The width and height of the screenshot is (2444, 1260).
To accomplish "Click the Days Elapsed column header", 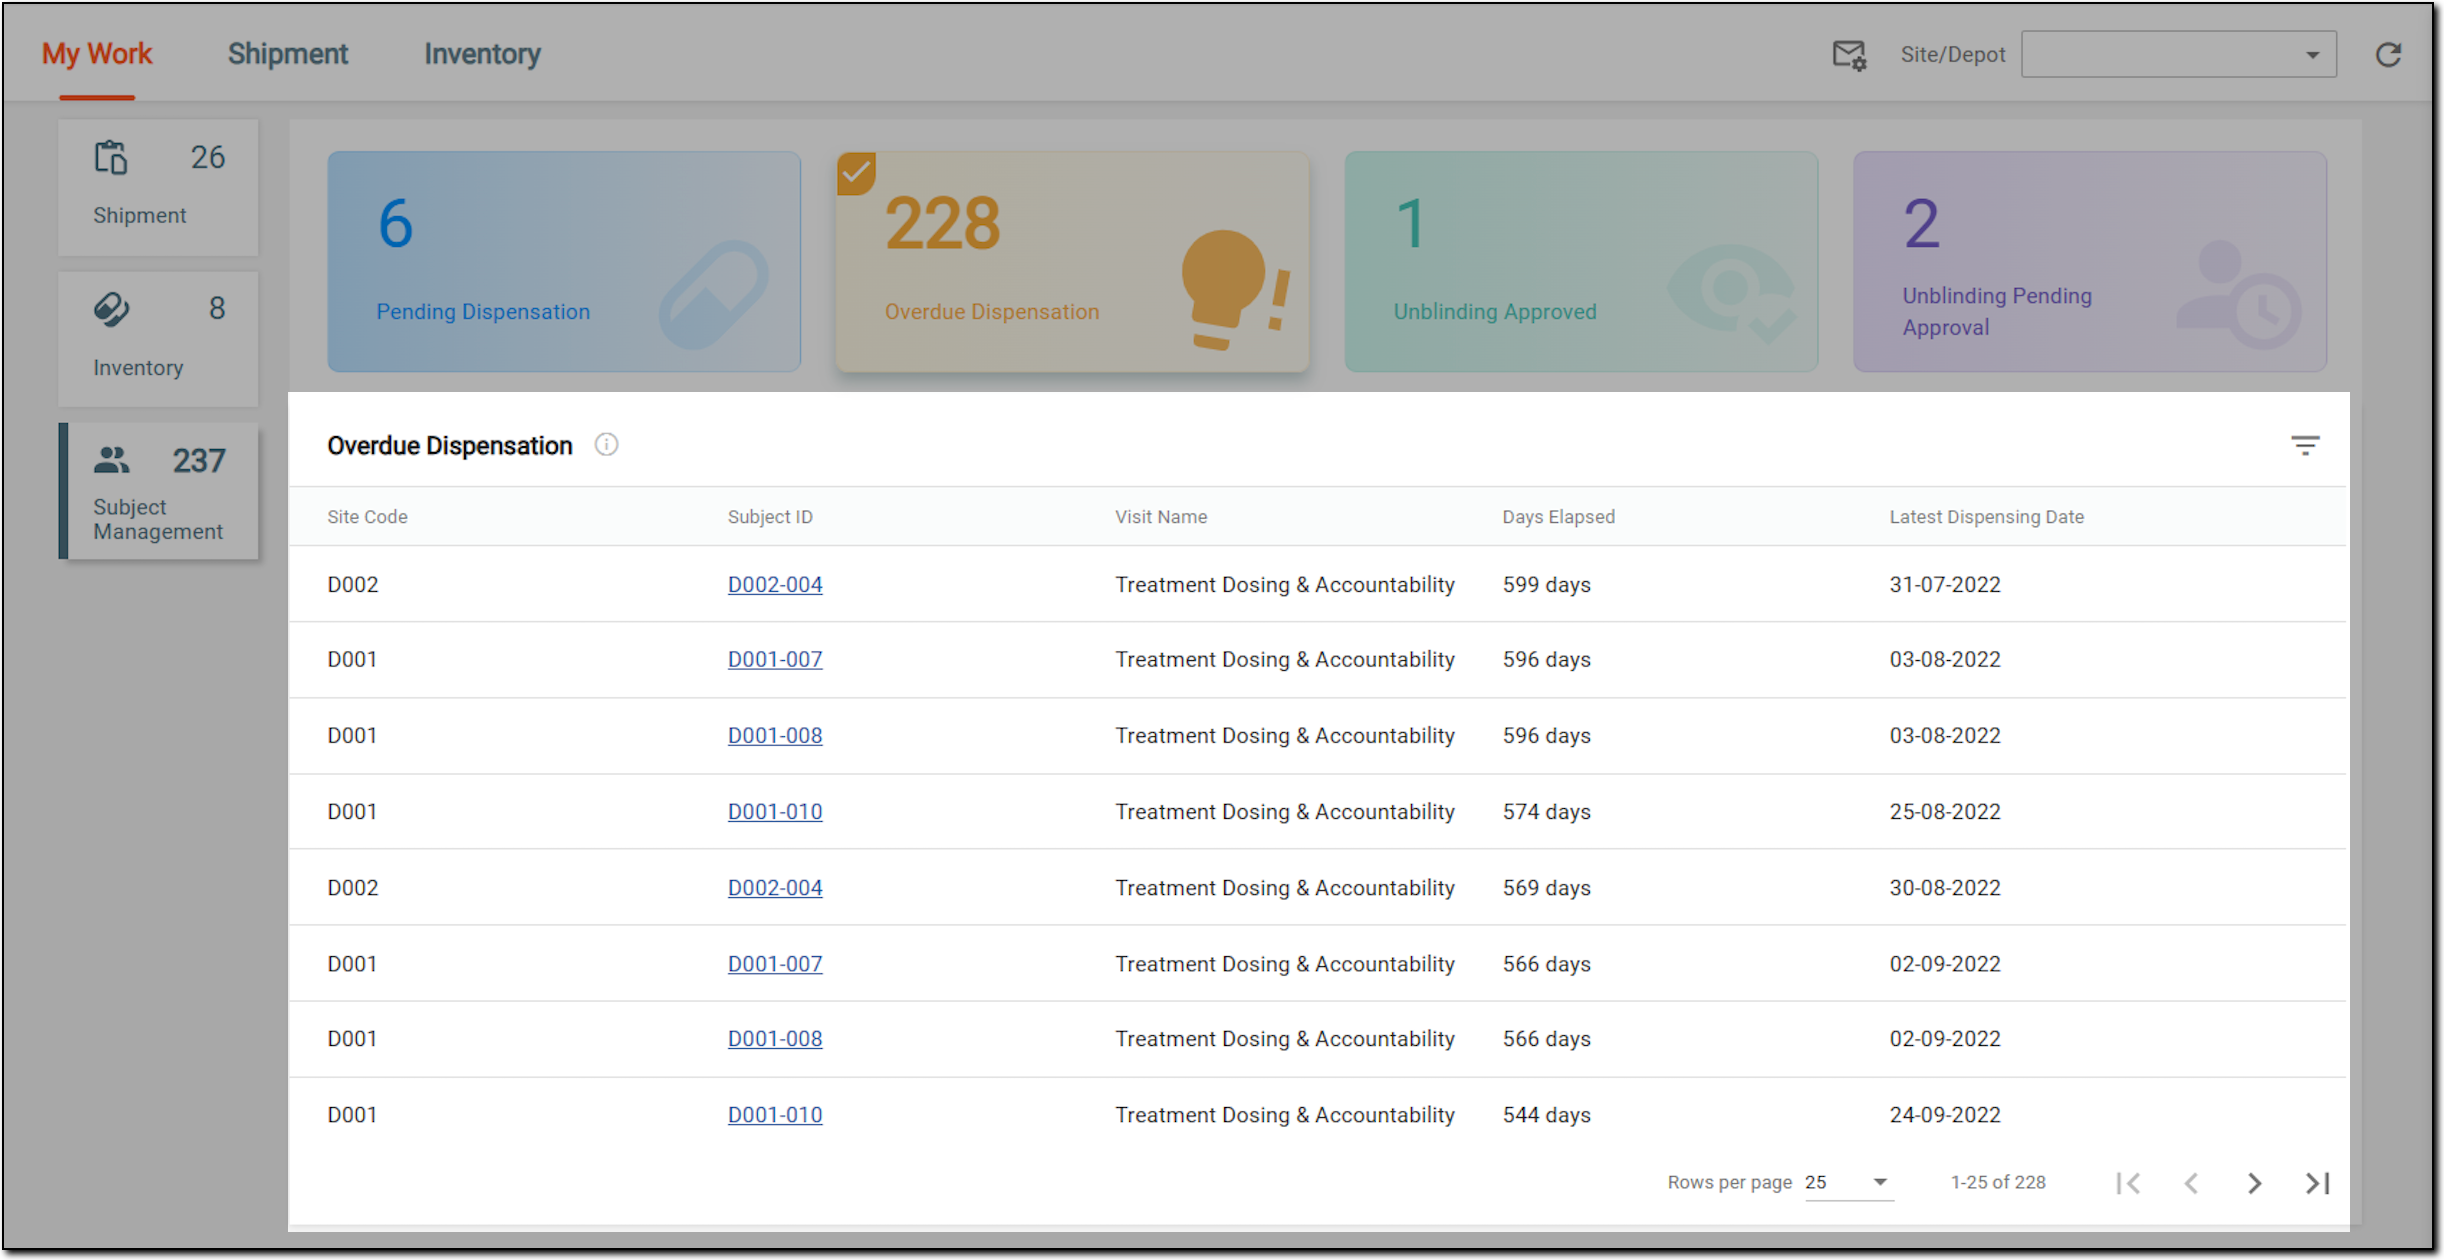I will pyautogui.click(x=1558, y=517).
